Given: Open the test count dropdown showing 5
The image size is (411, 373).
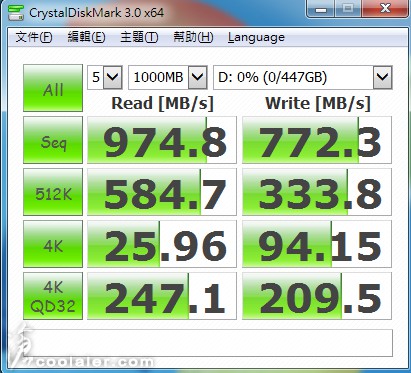Looking at the screenshot, I should pyautogui.click(x=105, y=77).
